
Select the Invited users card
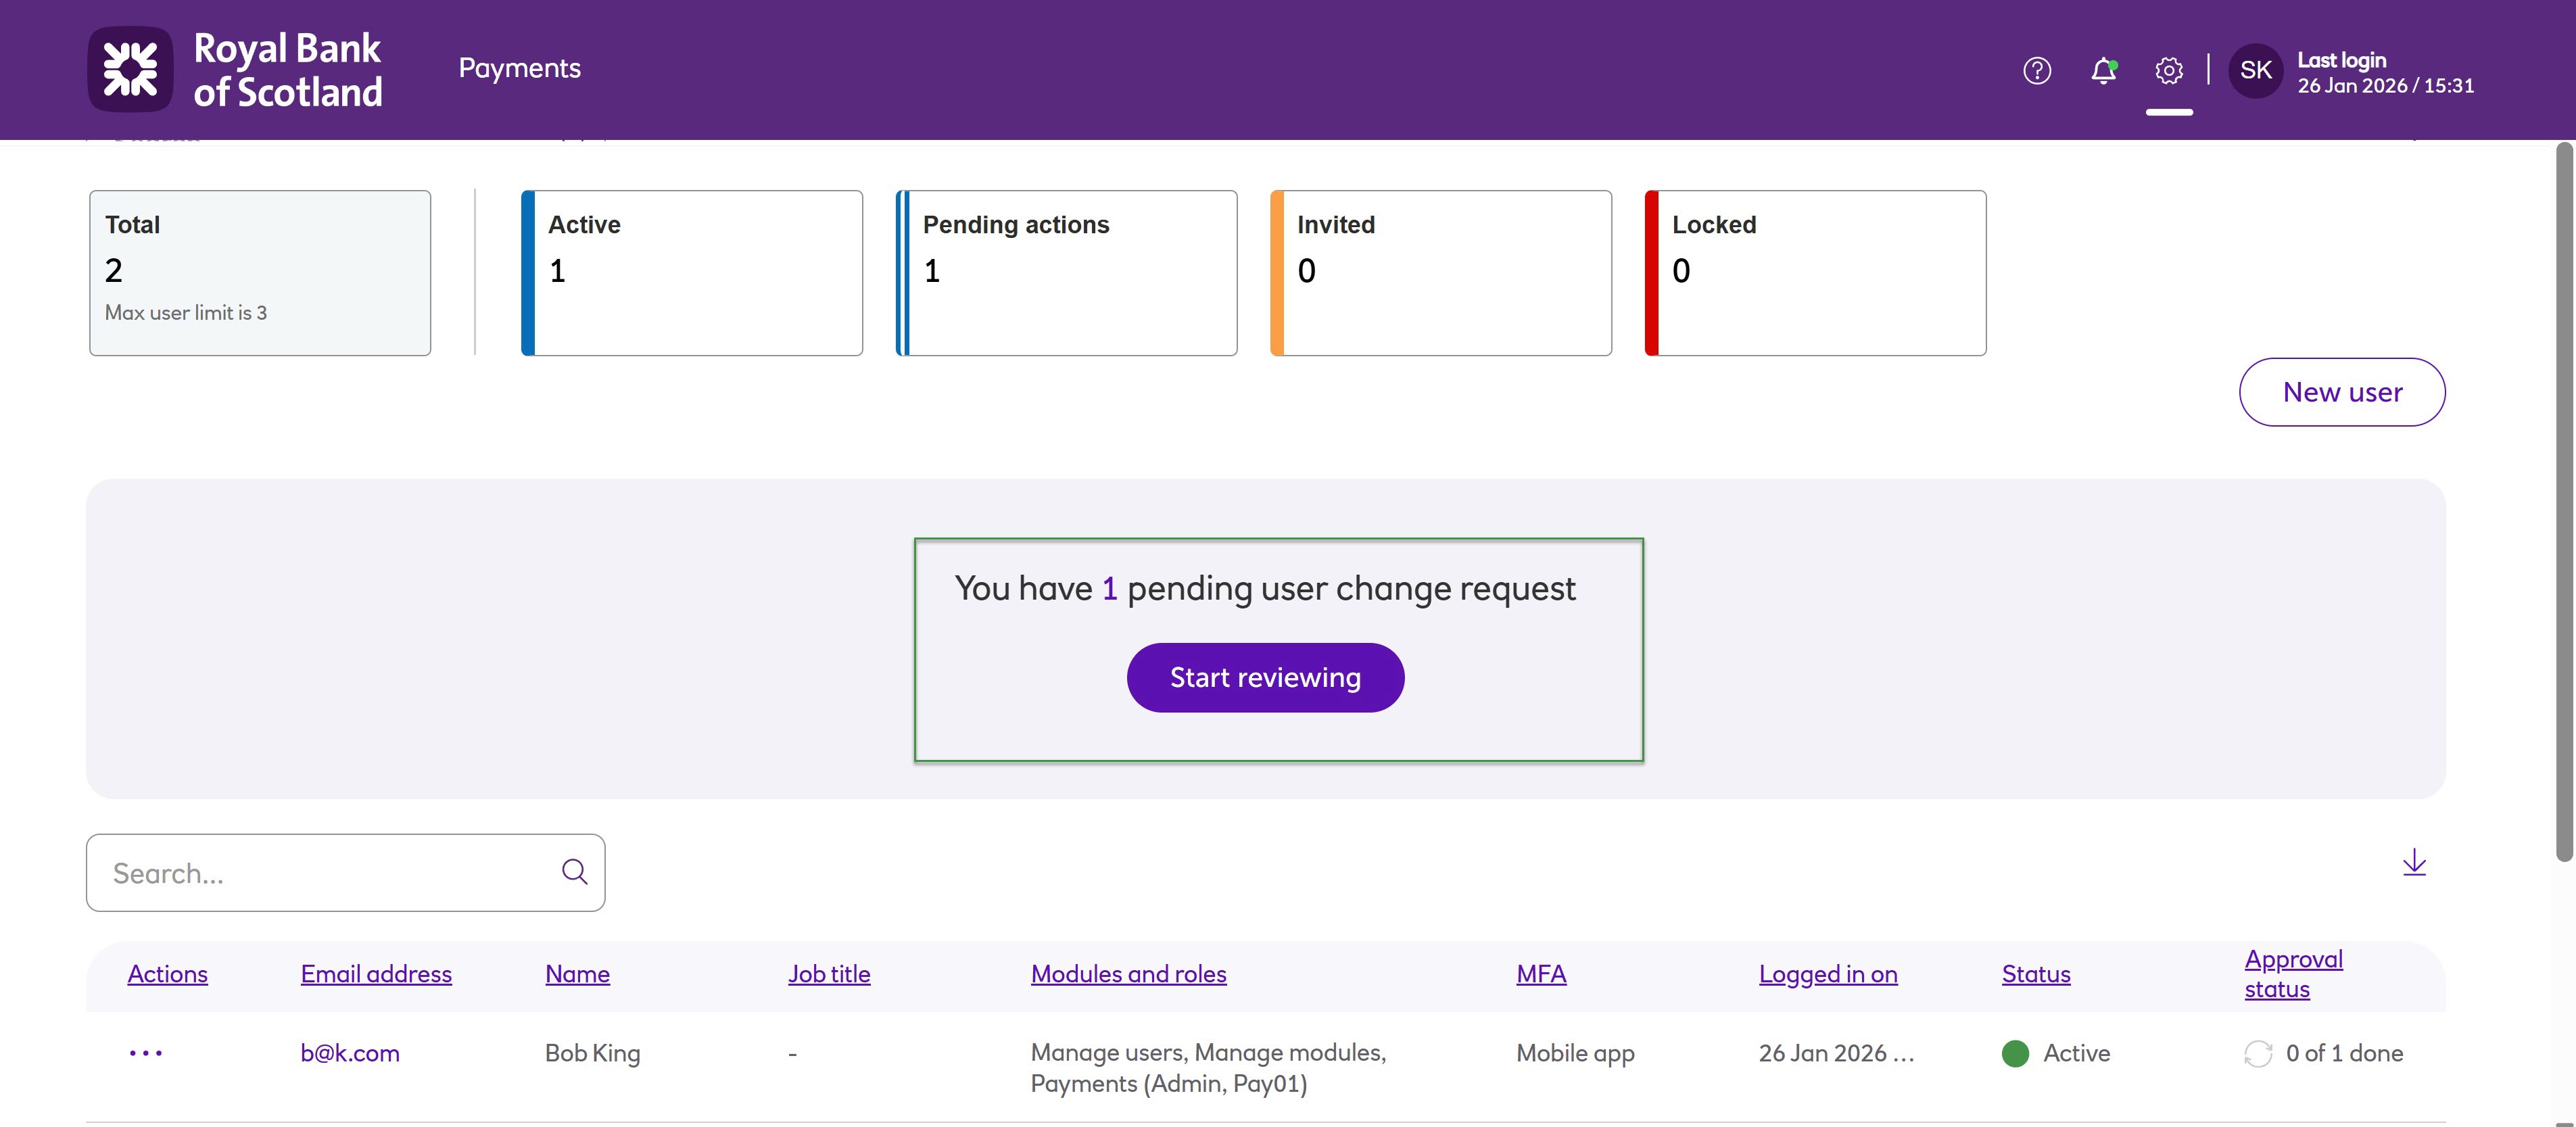(1441, 273)
